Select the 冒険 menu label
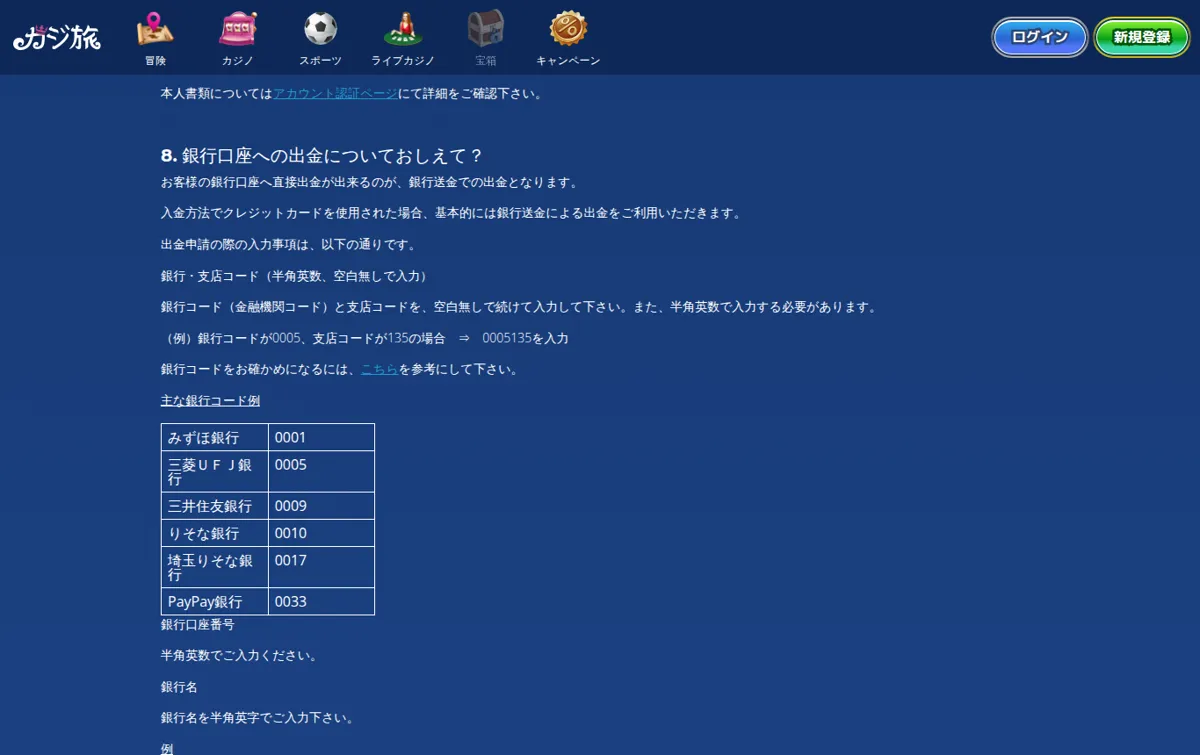 click(155, 61)
